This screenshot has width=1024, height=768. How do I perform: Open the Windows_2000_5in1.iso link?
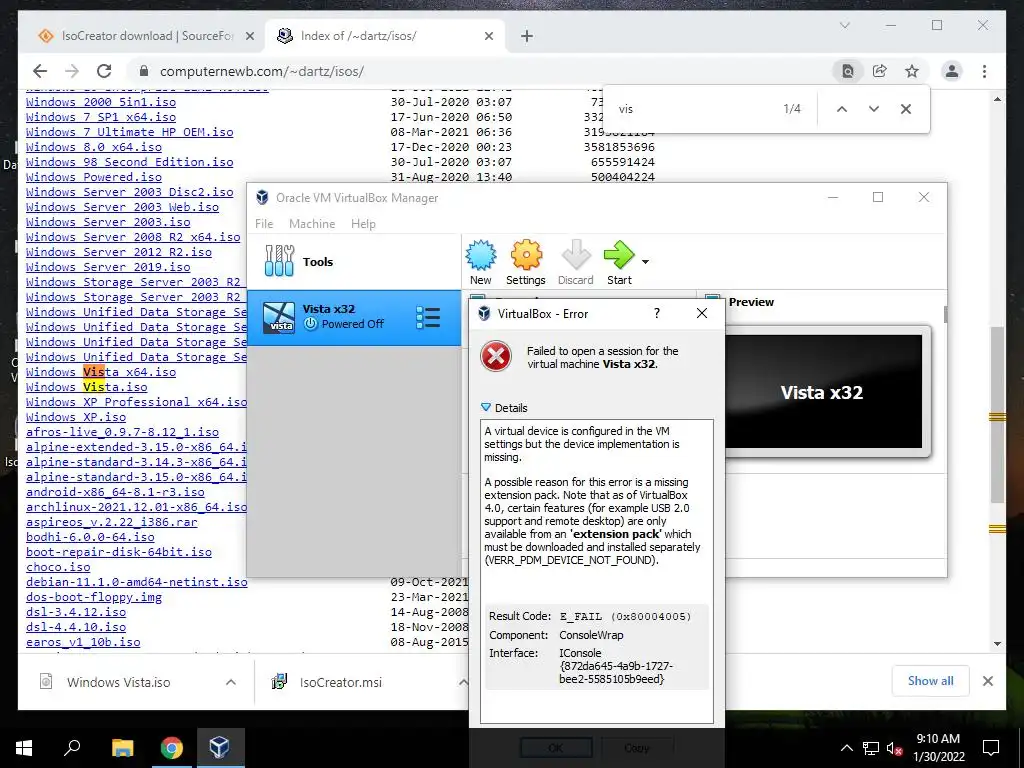[101, 102]
